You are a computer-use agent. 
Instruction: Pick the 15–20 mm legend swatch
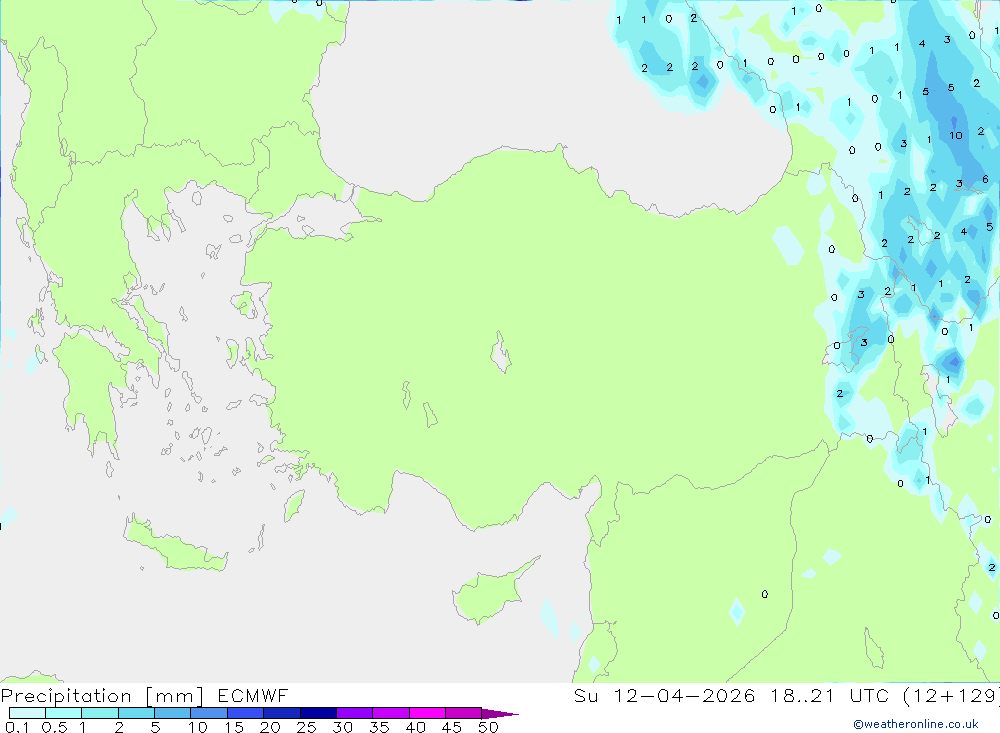coord(246,713)
